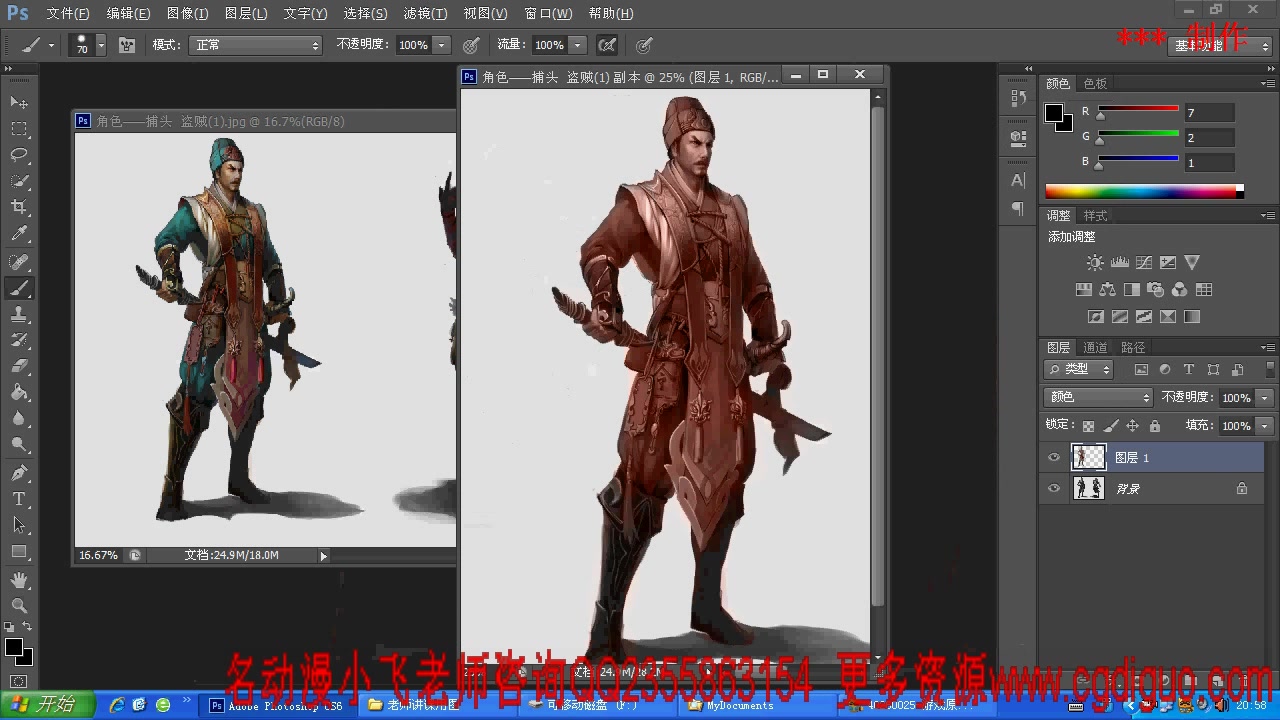The image size is (1280, 720).
Task: Switch to the 色板 tab
Action: click(1095, 84)
